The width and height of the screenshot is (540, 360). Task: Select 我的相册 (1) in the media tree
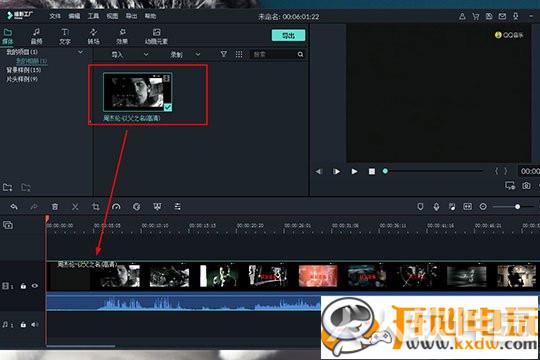32,61
